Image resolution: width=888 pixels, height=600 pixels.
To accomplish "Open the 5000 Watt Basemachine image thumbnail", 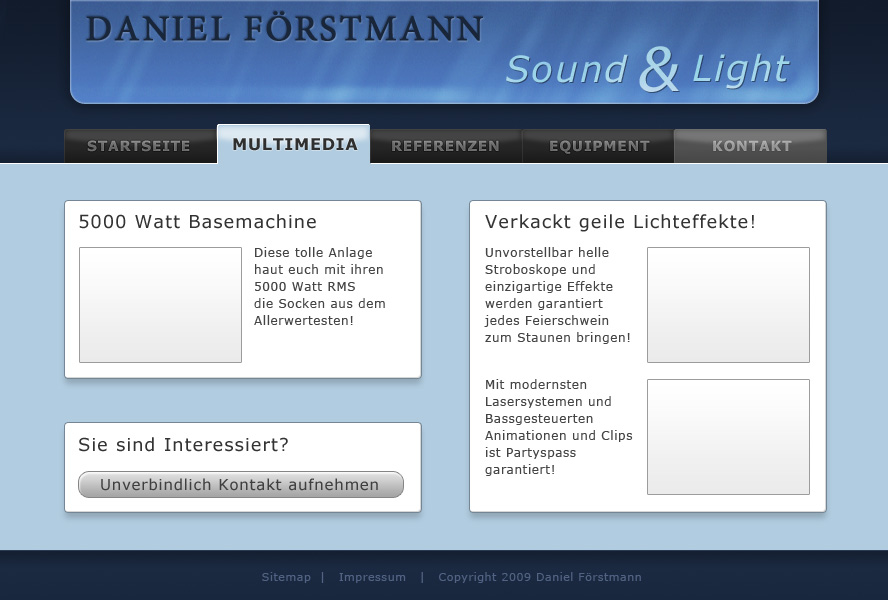I will coord(160,305).
